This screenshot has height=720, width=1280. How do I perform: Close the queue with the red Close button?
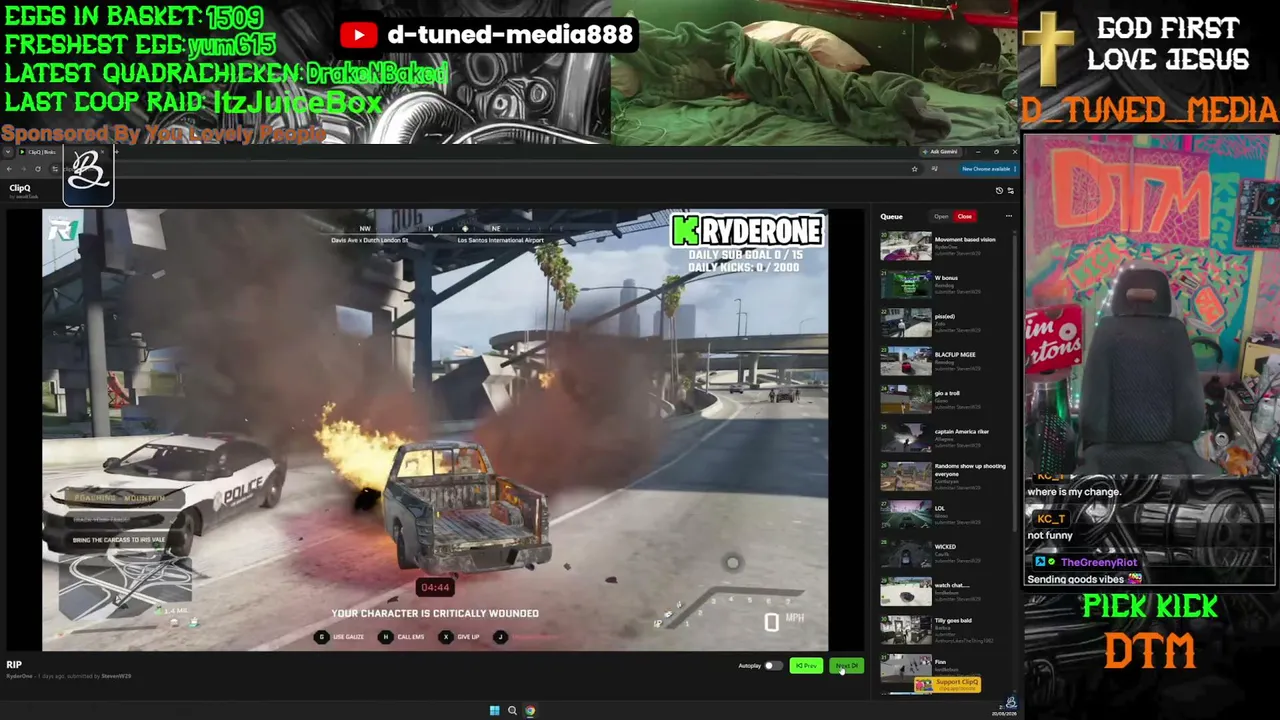click(x=964, y=216)
